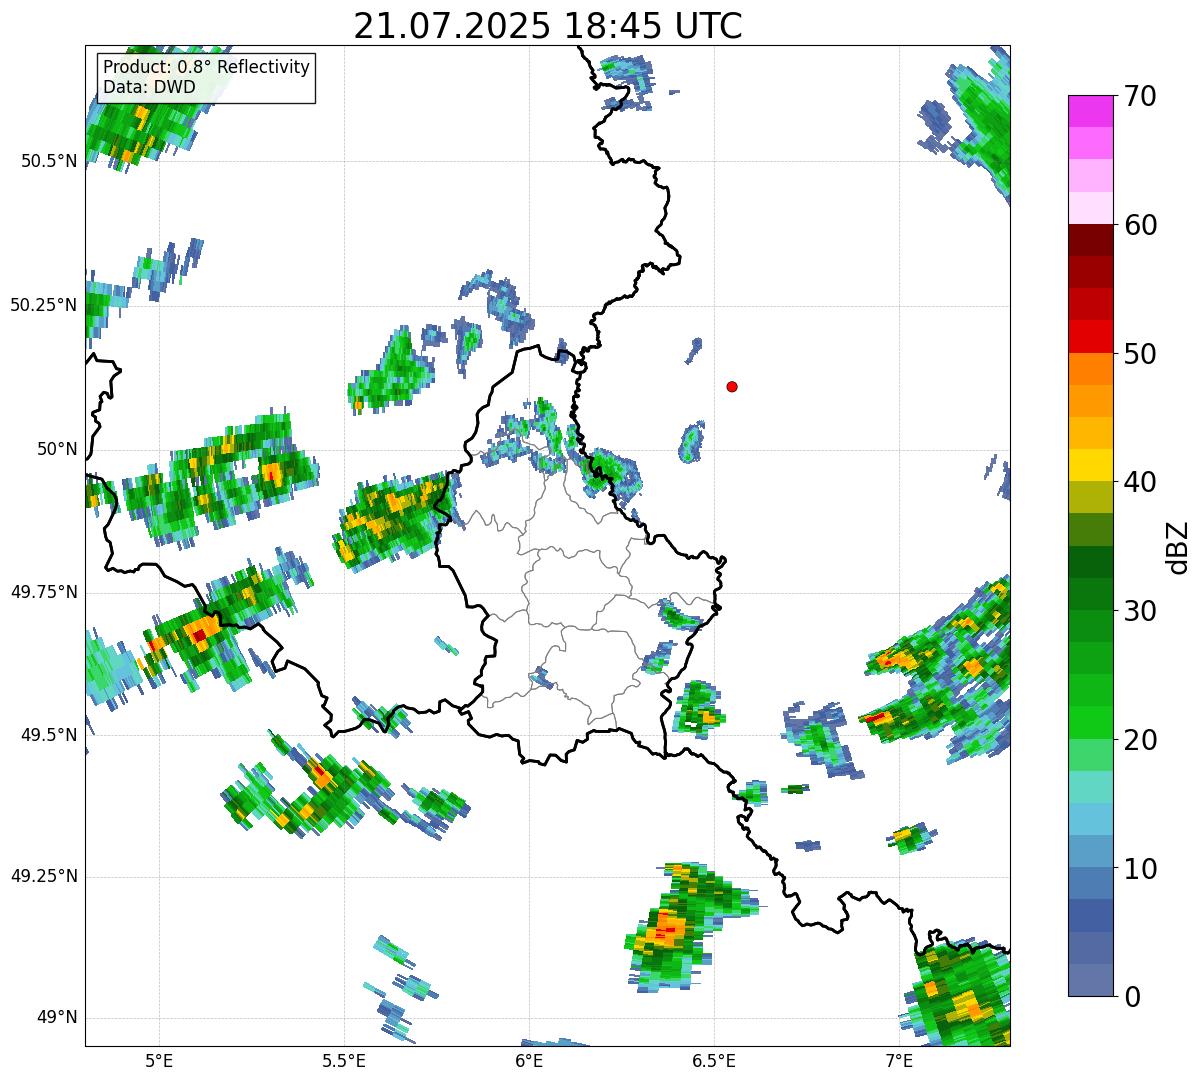Click the "Data: DWD" text
The height and width of the screenshot is (1081, 1202).
(x=150, y=87)
